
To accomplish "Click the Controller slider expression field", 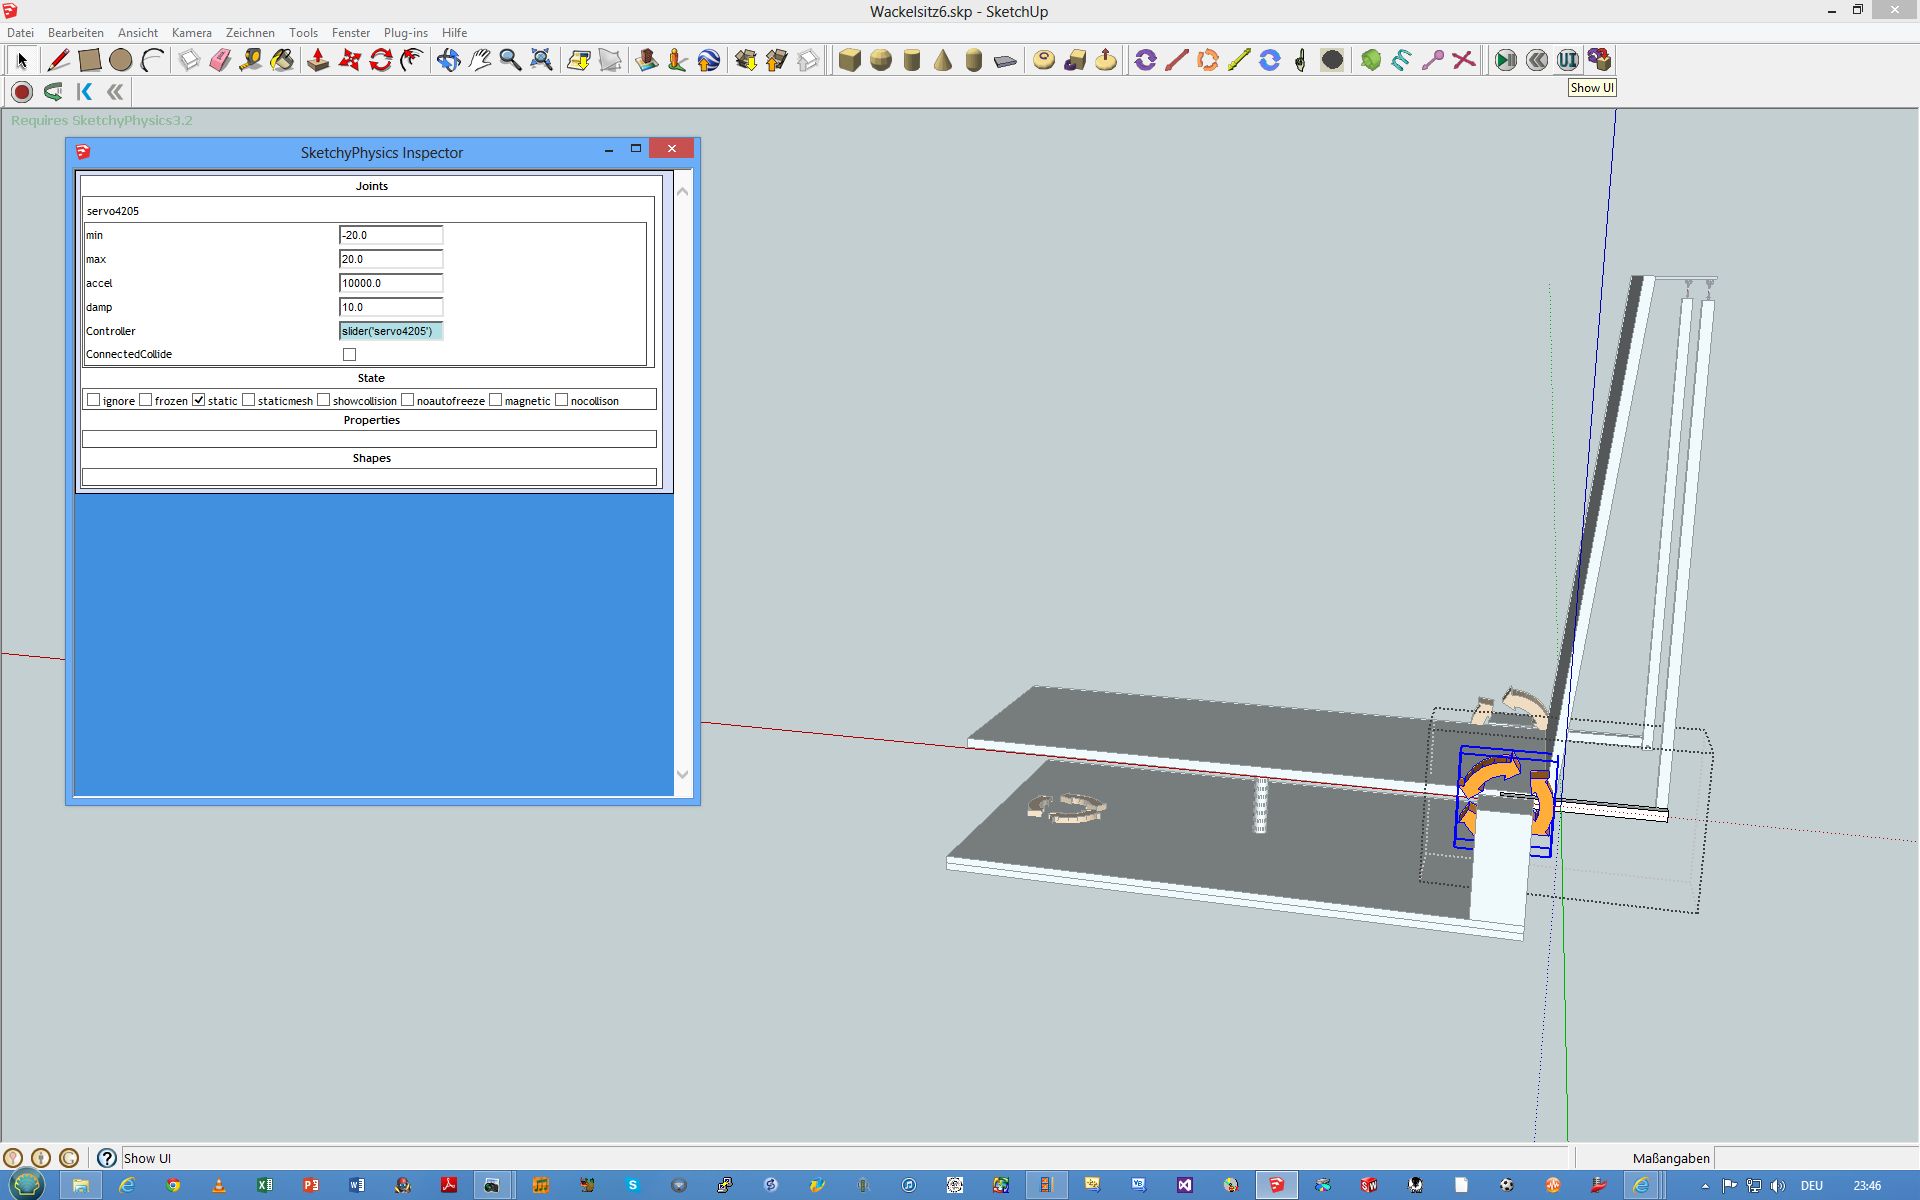I will pos(390,331).
